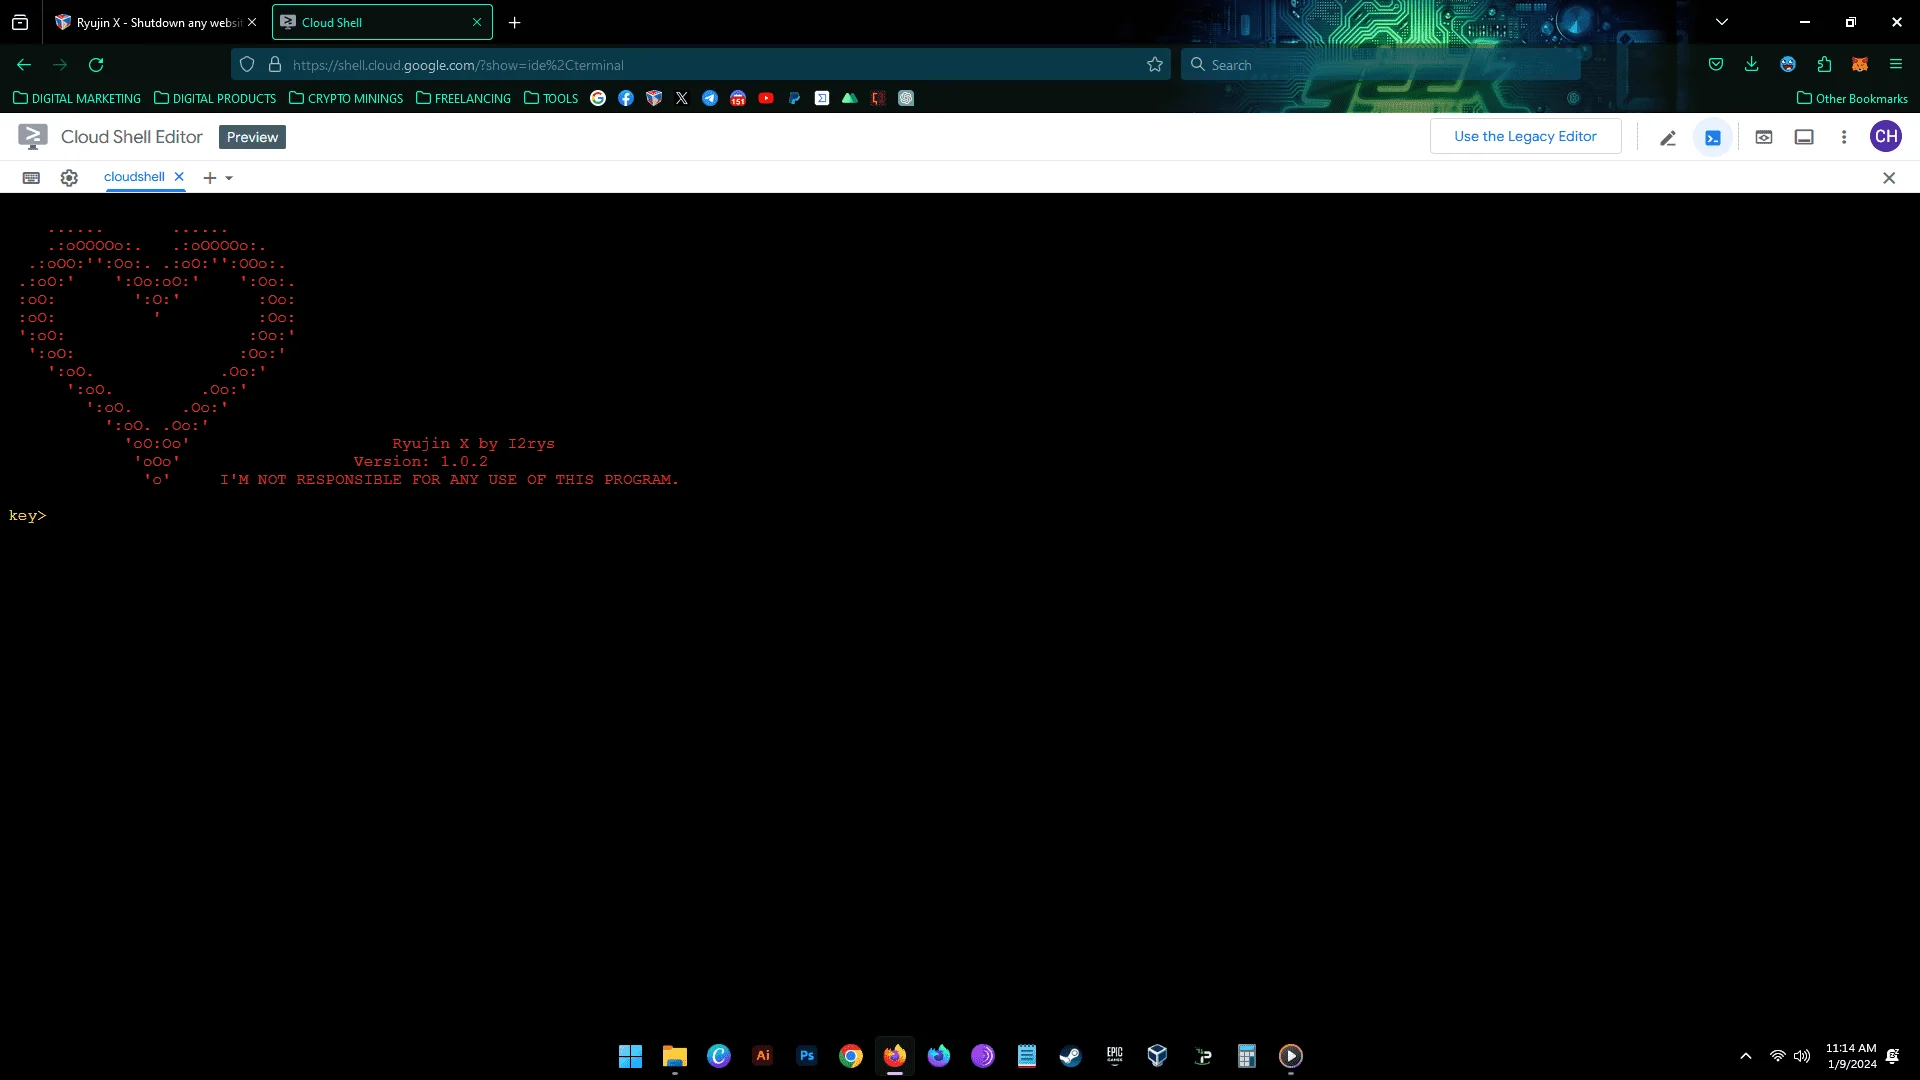Open TOOLS bookmarks folder
This screenshot has width=1920, height=1080.
[x=551, y=98]
